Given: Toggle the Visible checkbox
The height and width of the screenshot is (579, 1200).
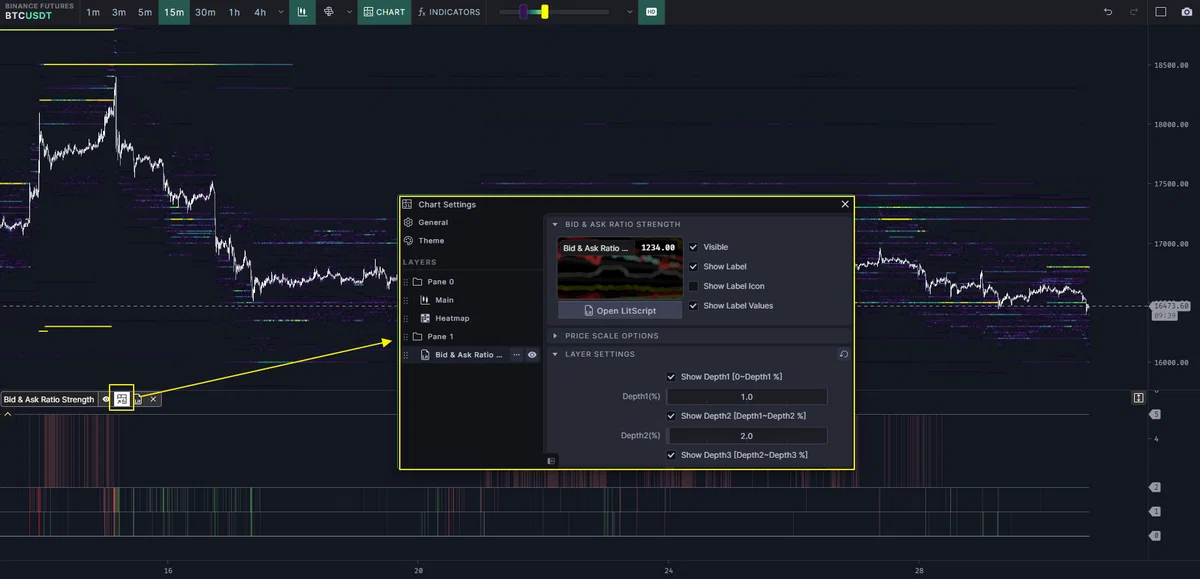Looking at the screenshot, I should pyautogui.click(x=693, y=247).
